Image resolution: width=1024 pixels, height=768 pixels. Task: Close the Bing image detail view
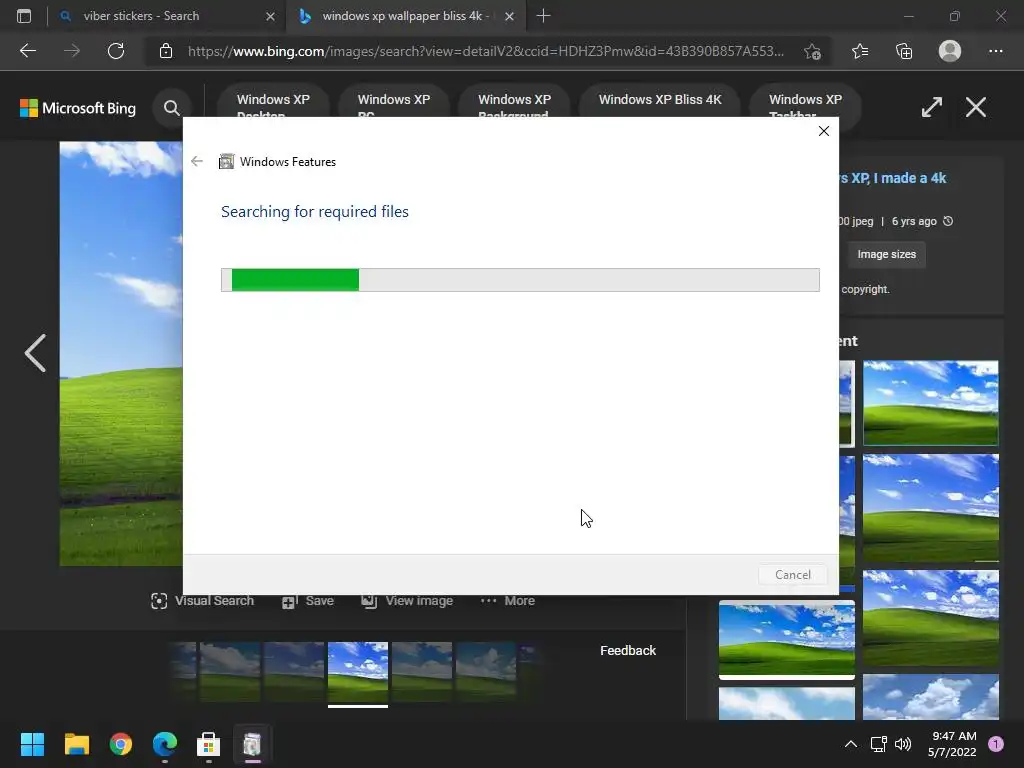[x=976, y=107]
